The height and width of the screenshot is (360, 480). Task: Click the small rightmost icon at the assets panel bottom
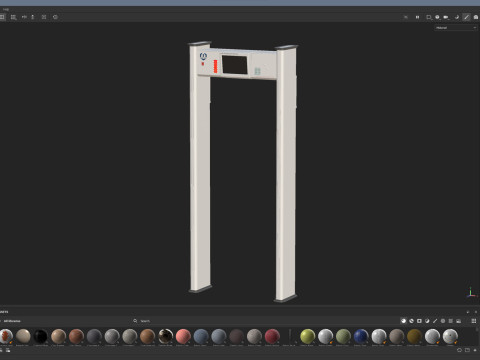pos(475,350)
